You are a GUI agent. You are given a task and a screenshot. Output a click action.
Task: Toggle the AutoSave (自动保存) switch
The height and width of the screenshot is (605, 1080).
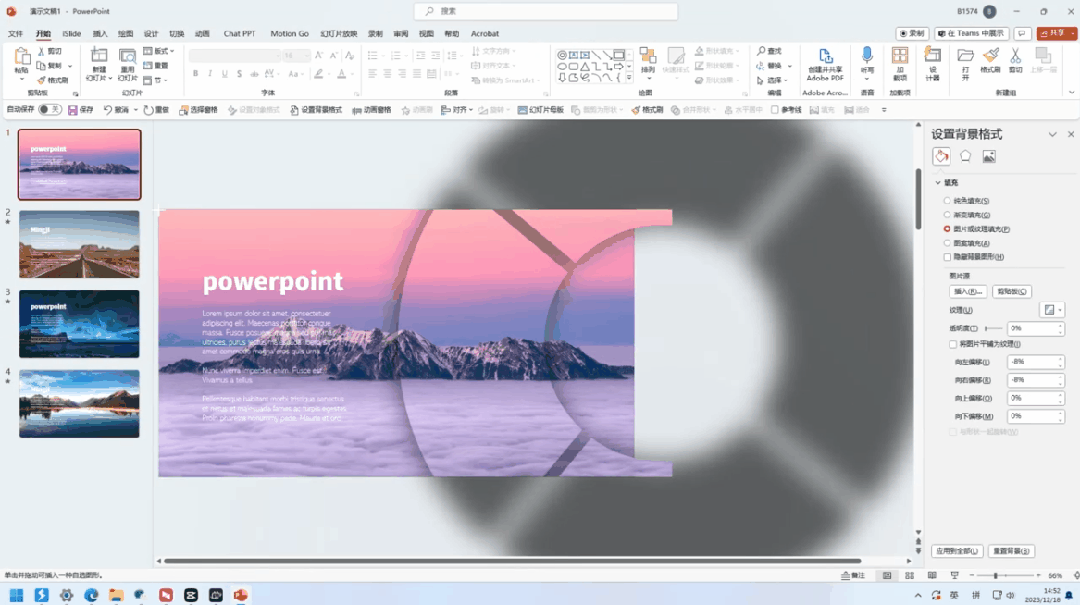(x=50, y=110)
